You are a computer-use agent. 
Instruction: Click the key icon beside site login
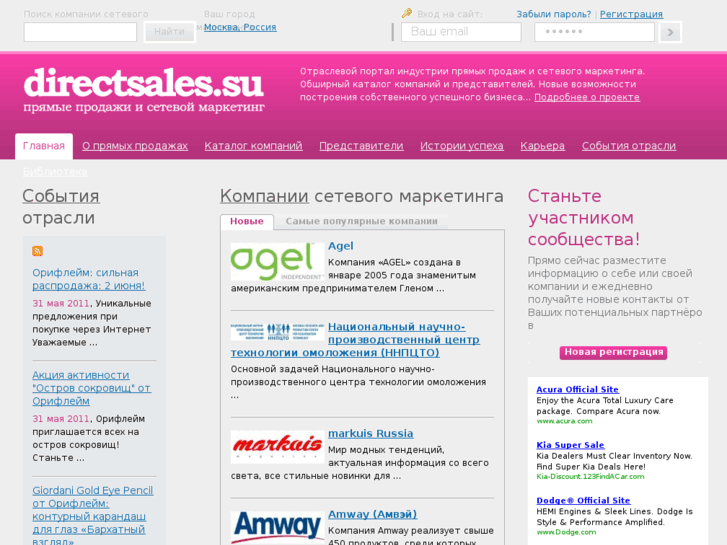click(407, 13)
